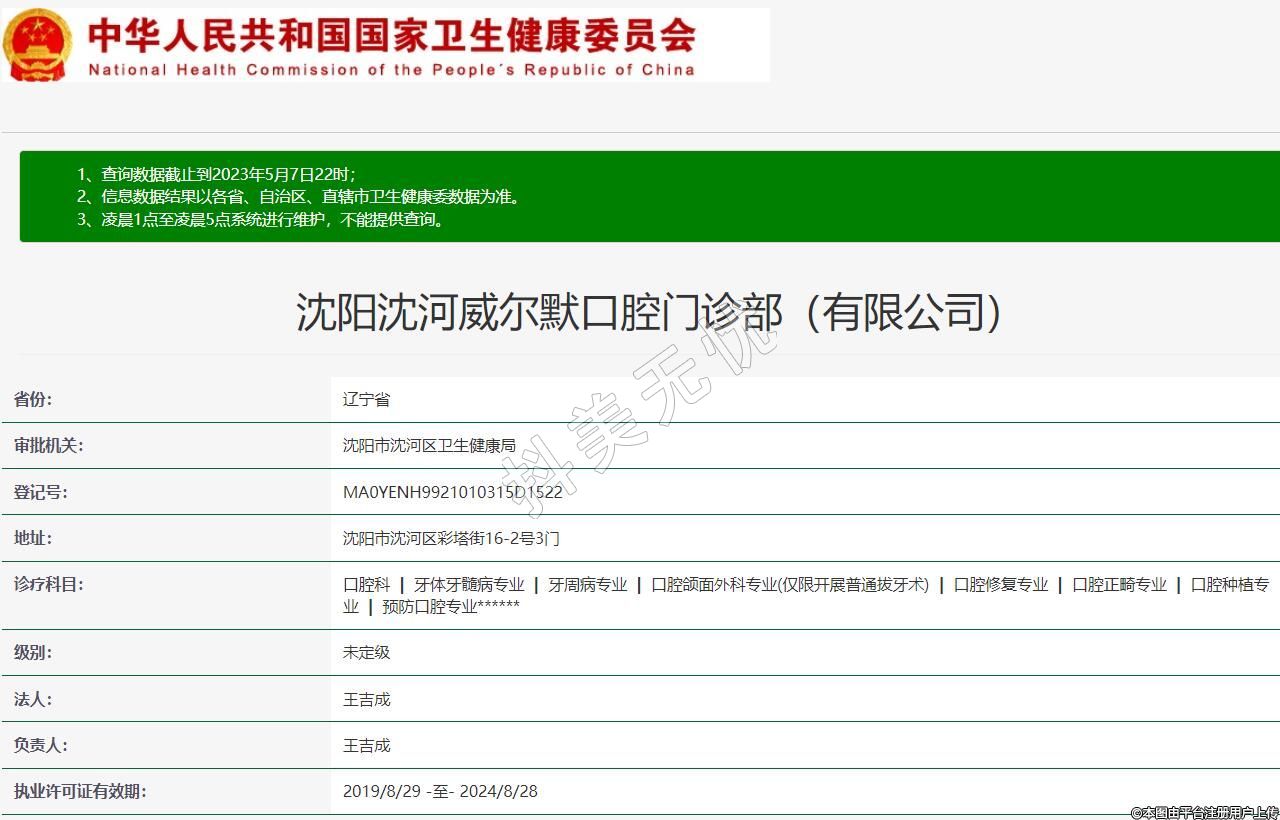Click the 省份 row label
This screenshot has width=1280, height=820.
point(33,400)
